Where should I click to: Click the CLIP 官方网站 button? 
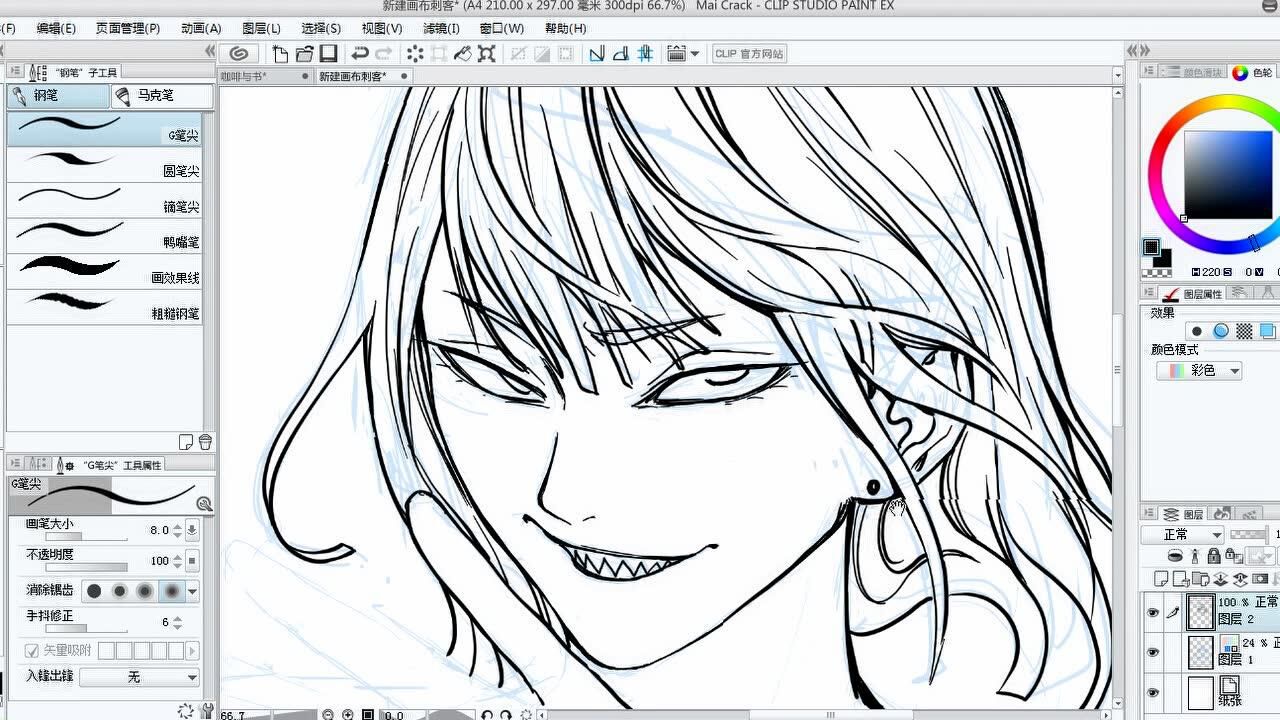[x=749, y=54]
